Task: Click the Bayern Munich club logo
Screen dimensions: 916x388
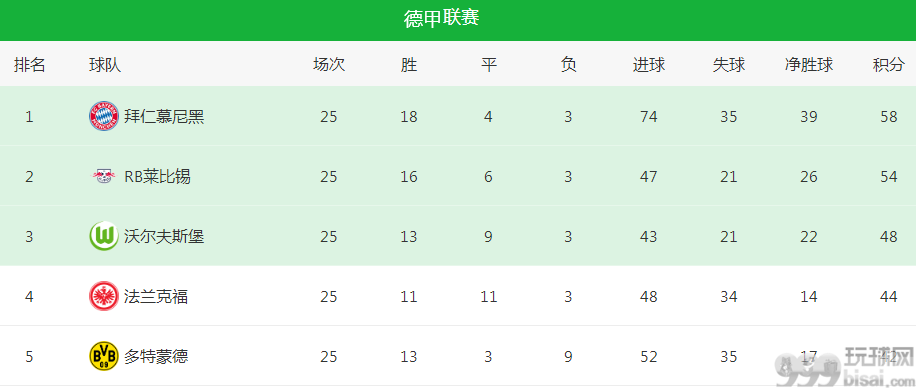Action: tap(103, 116)
